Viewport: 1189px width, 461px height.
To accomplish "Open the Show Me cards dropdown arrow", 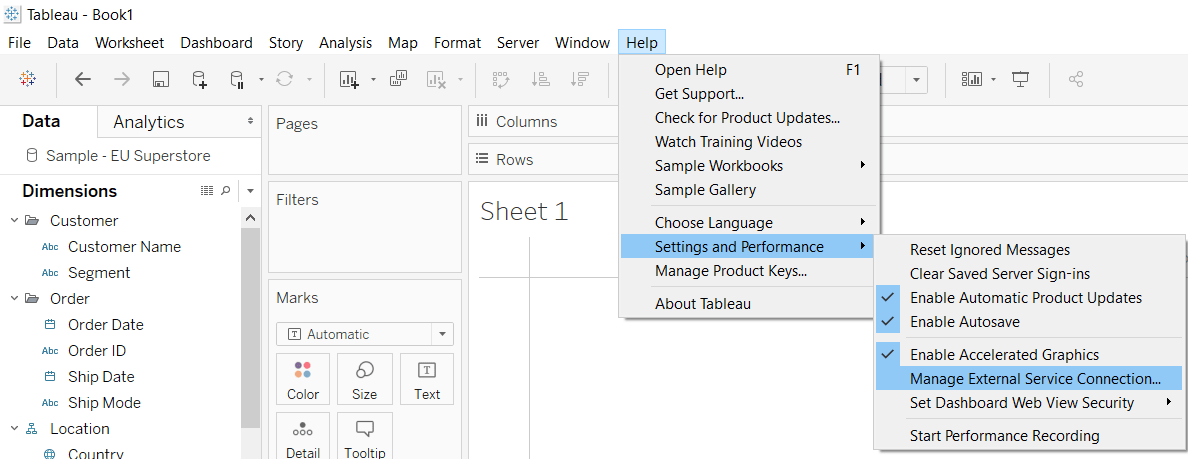I will pyautogui.click(x=993, y=80).
